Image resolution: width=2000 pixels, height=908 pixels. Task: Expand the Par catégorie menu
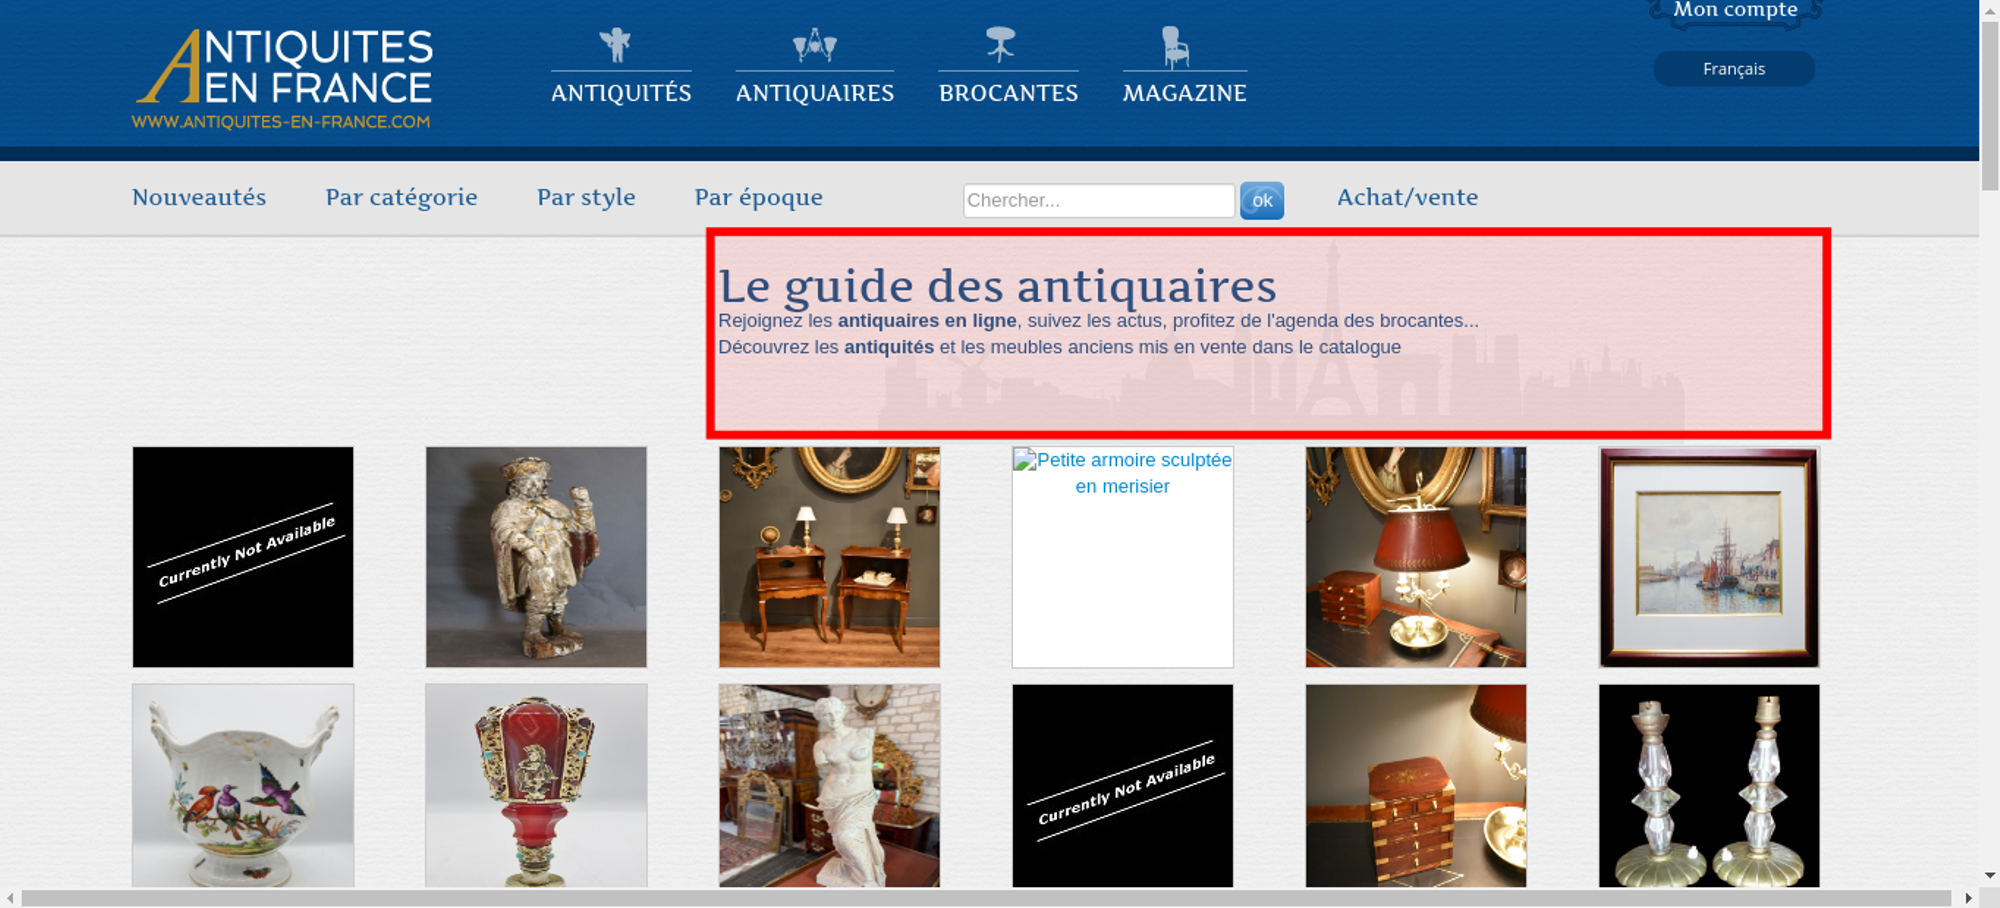click(401, 197)
